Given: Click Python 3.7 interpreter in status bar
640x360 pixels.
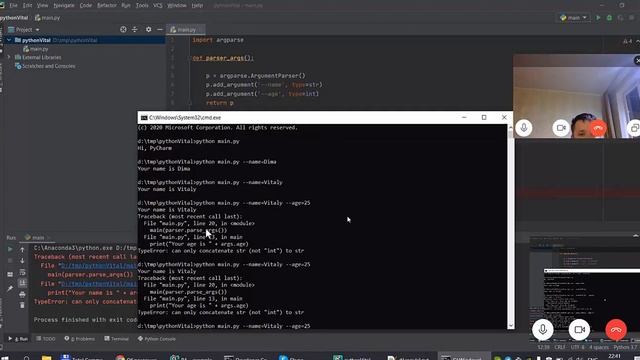Looking at the screenshot, I should coord(624,347).
